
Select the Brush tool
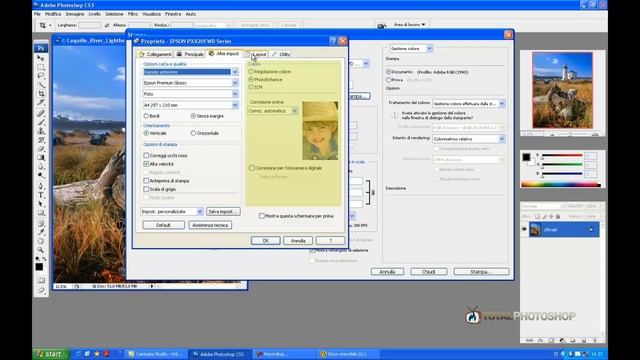pyautogui.click(x=41, y=122)
